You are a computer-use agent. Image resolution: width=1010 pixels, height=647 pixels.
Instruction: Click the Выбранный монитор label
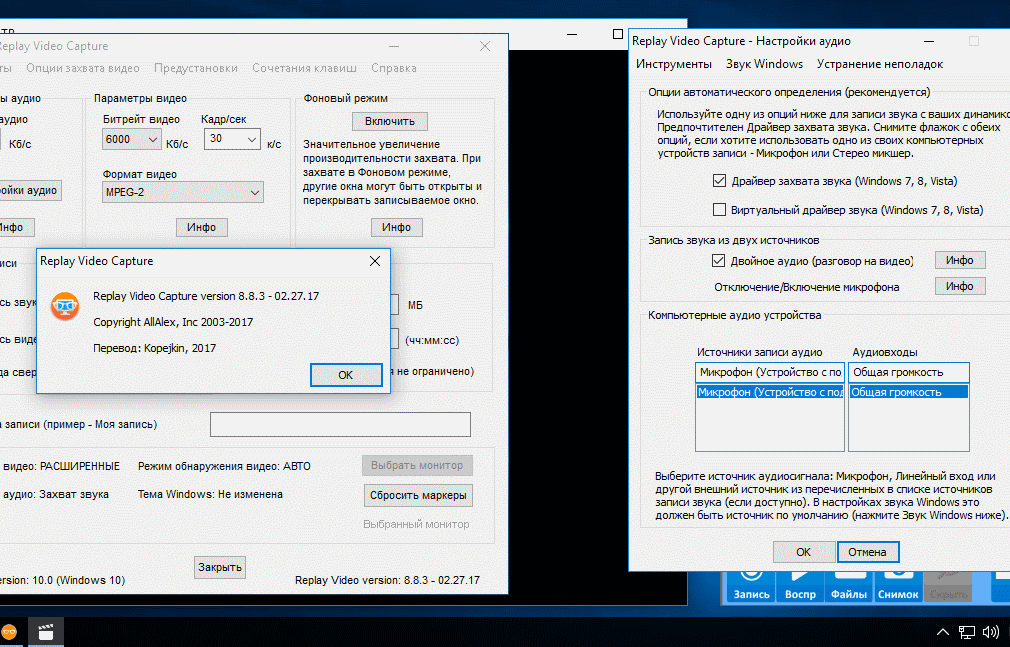pos(416,525)
